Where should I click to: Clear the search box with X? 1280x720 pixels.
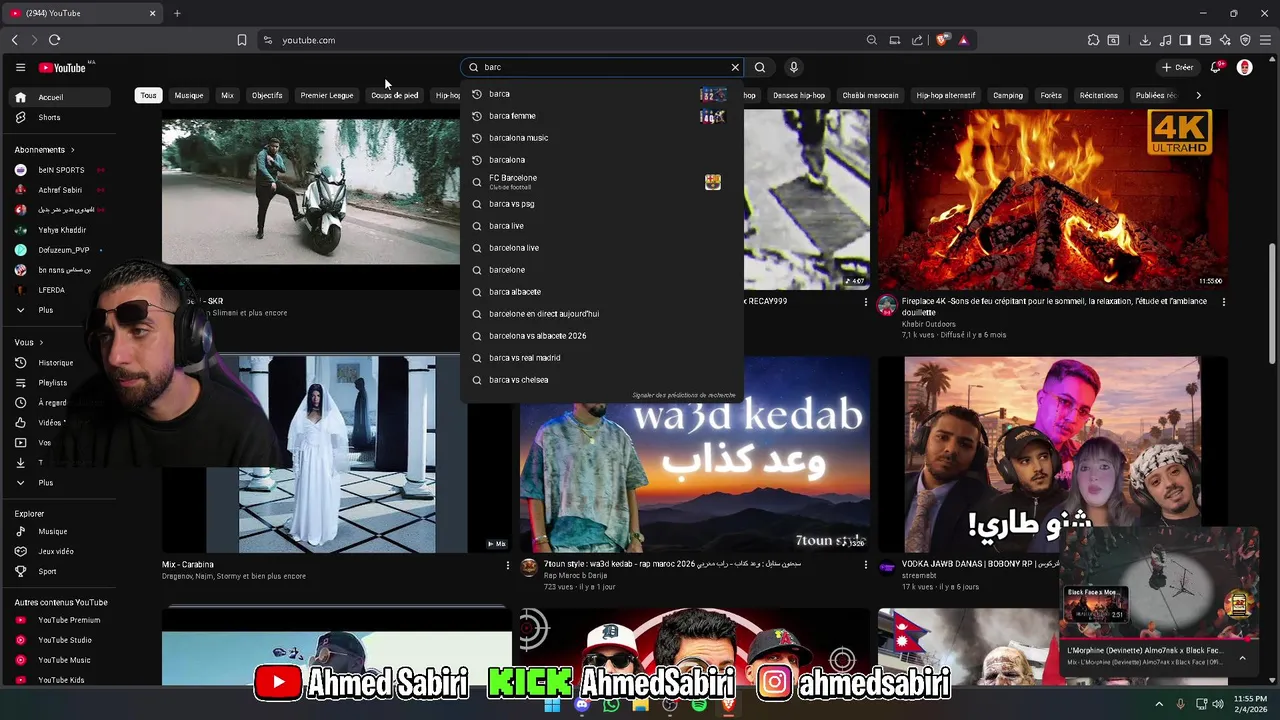point(735,67)
